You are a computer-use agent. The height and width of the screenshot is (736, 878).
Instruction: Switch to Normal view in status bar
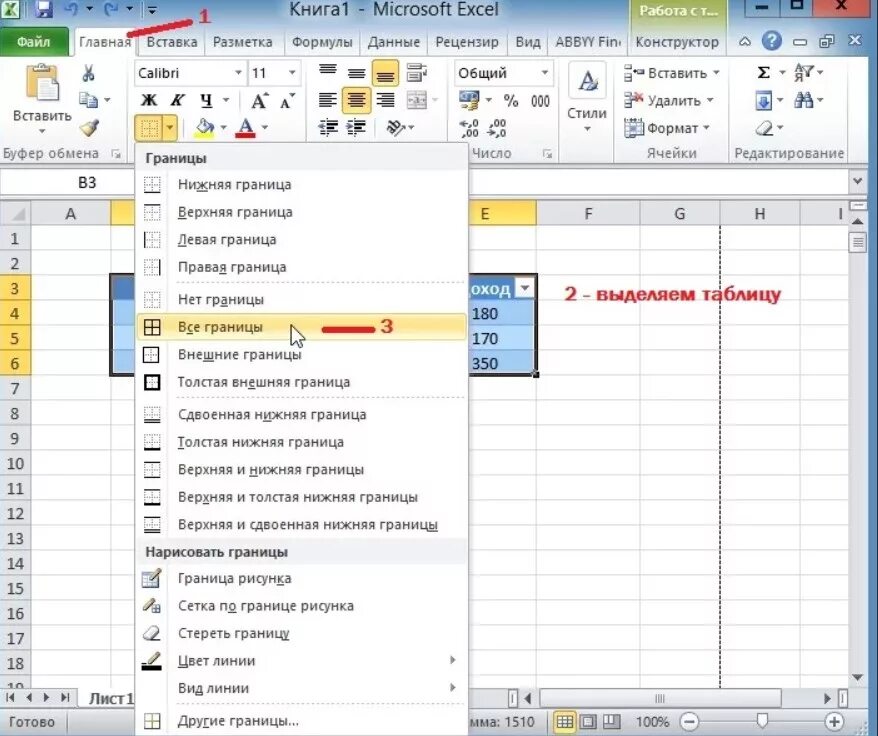point(565,721)
